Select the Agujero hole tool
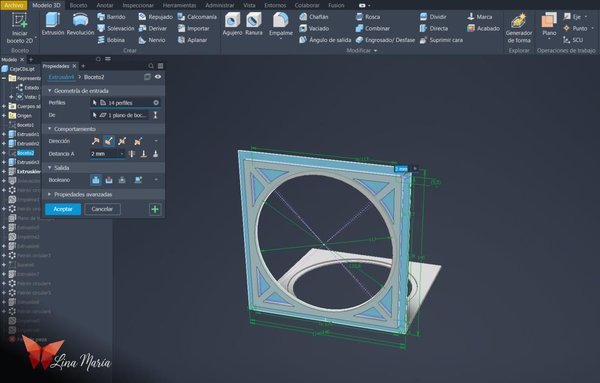The width and height of the screenshot is (600, 383). tap(232, 24)
